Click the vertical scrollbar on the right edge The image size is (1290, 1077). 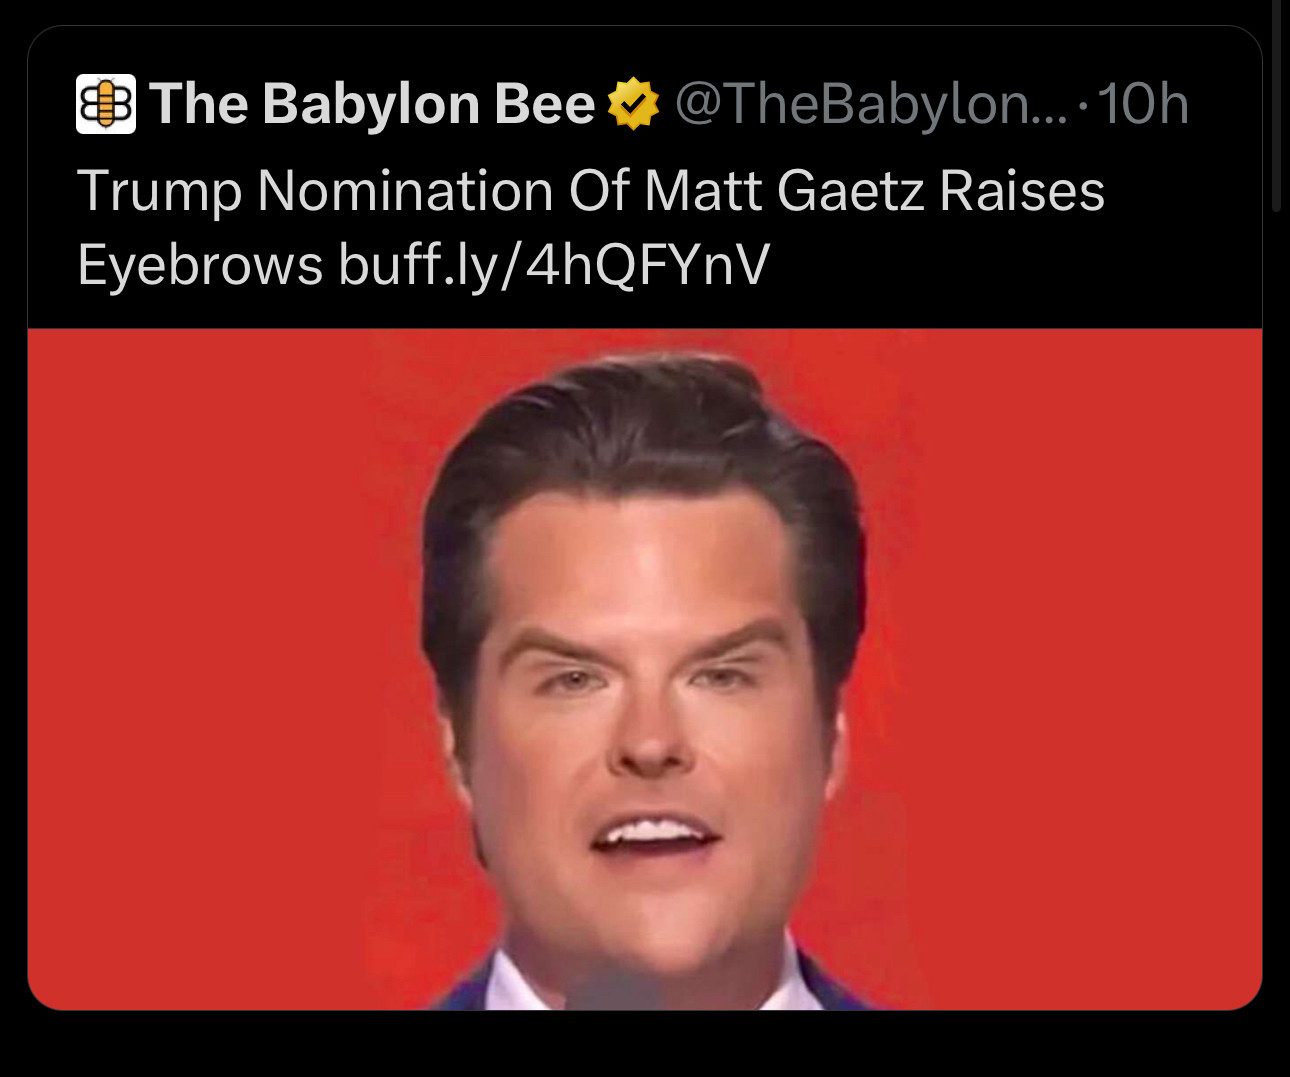click(1276, 105)
